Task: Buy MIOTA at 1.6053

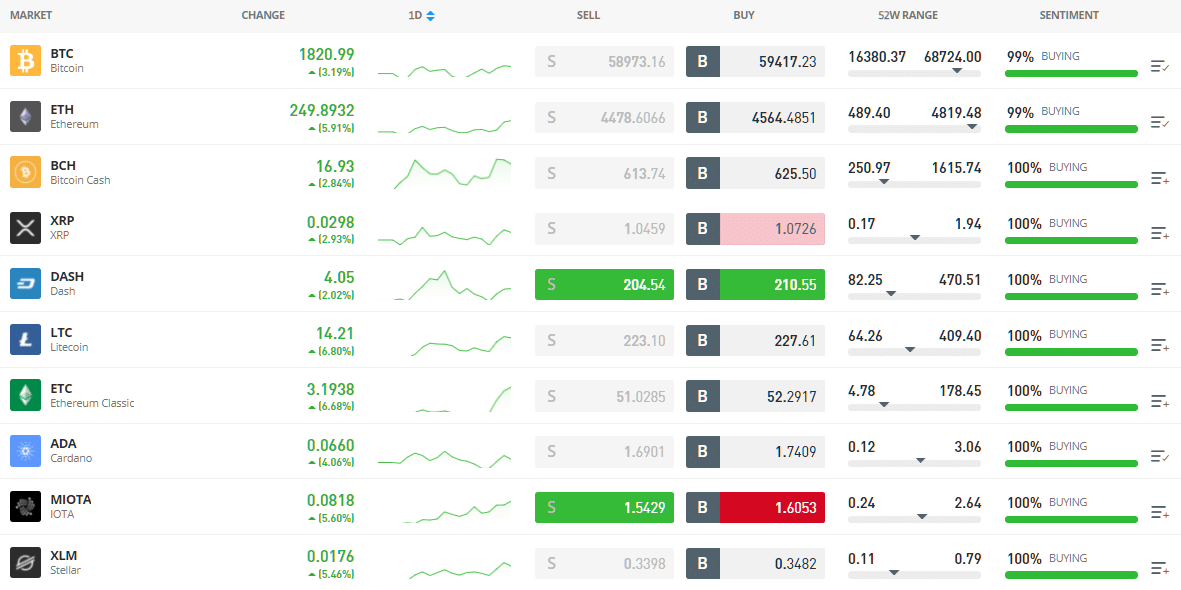Action: point(755,508)
